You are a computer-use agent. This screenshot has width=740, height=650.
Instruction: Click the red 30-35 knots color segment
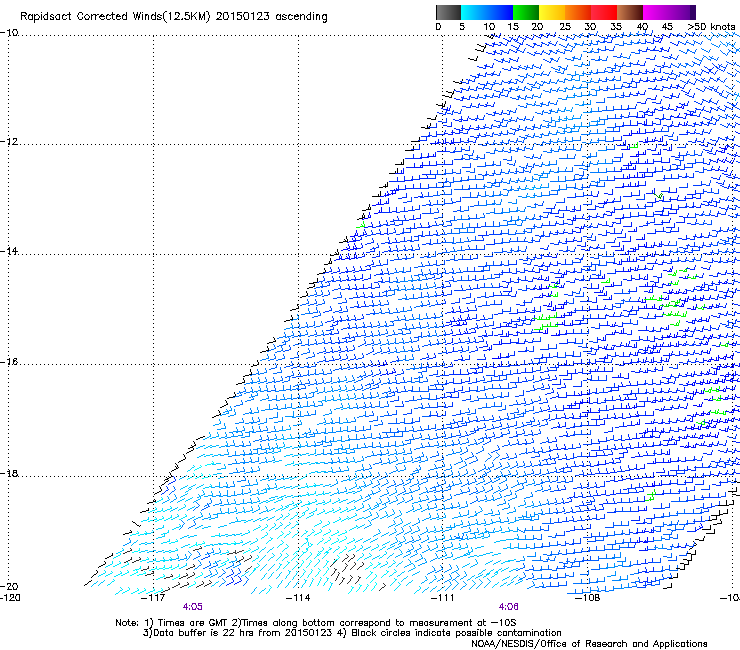tap(604, 12)
